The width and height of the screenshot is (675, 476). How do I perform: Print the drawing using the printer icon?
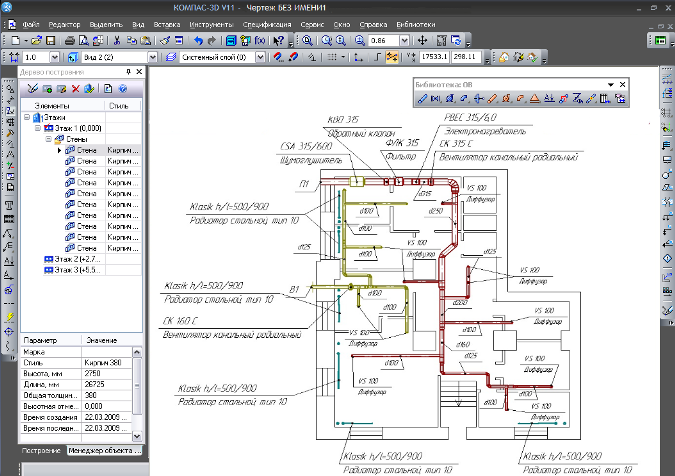click(x=70, y=40)
